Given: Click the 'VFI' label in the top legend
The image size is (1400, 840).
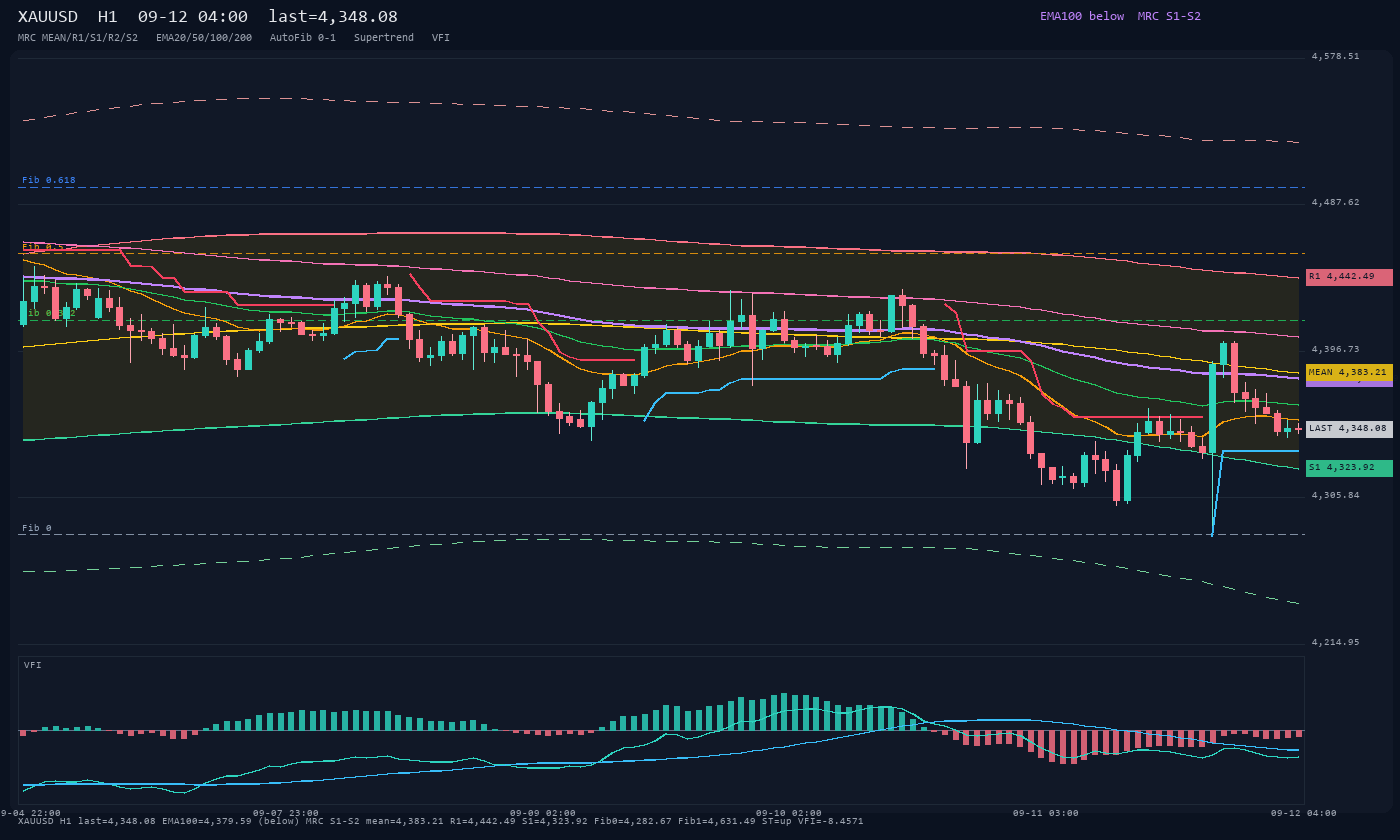Looking at the screenshot, I should click(x=441, y=38).
